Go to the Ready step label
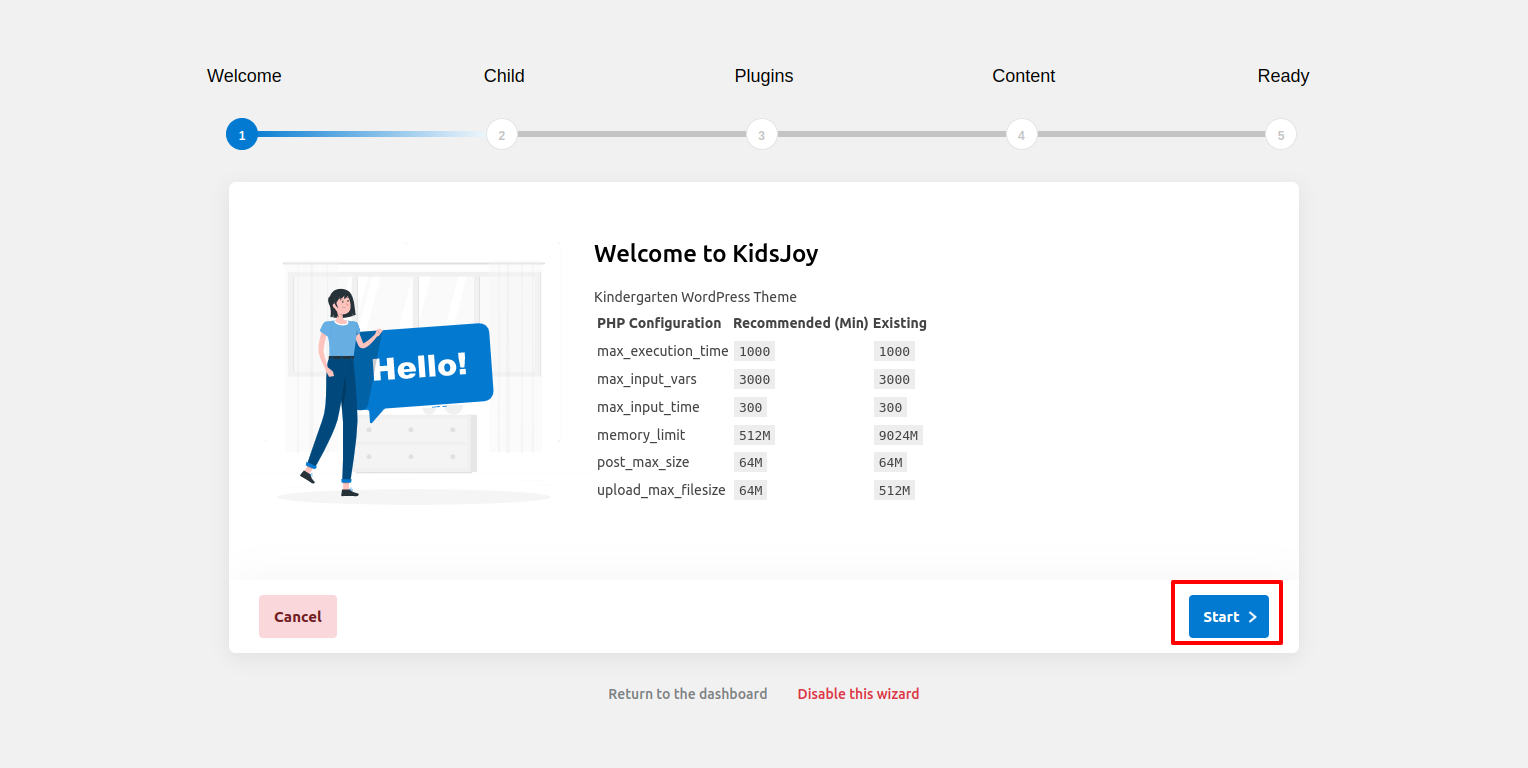This screenshot has width=1528, height=768. [x=1283, y=76]
